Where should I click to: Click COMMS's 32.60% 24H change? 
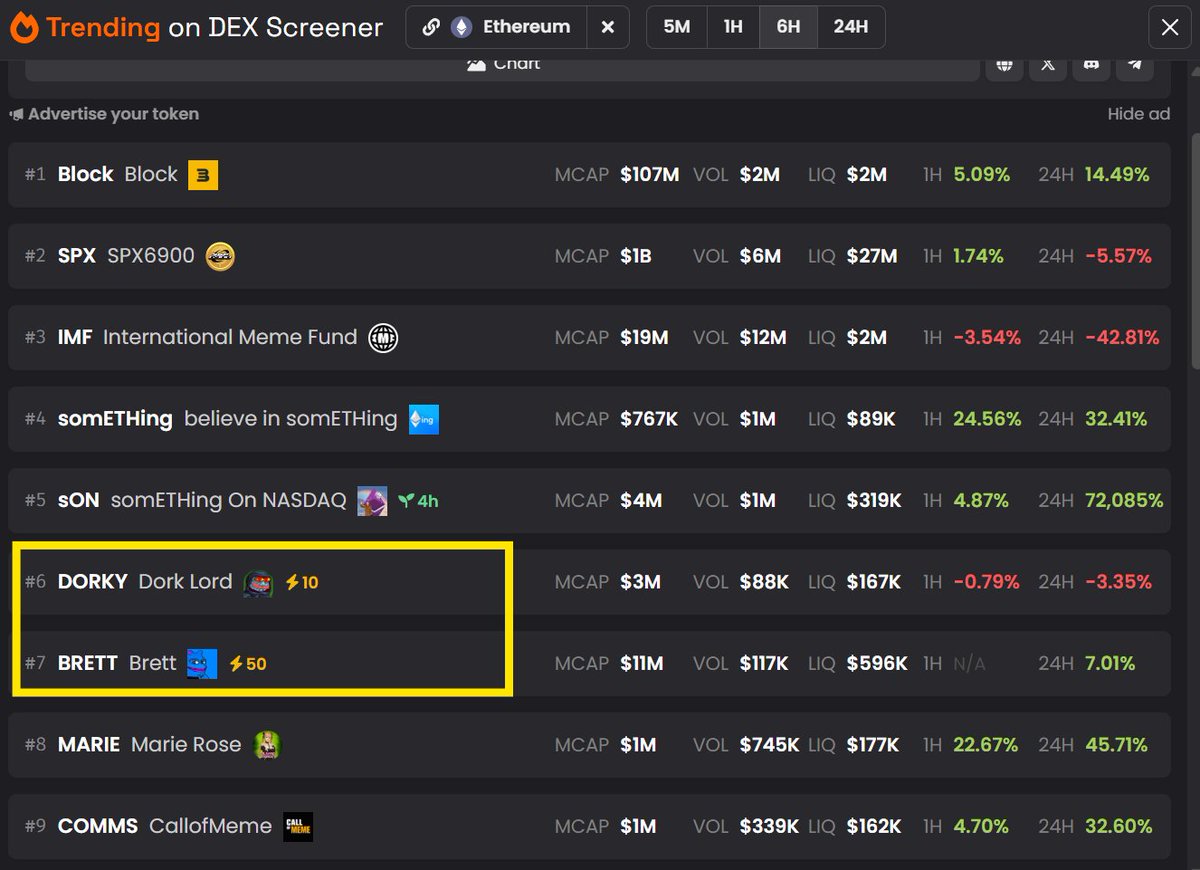(x=1119, y=826)
